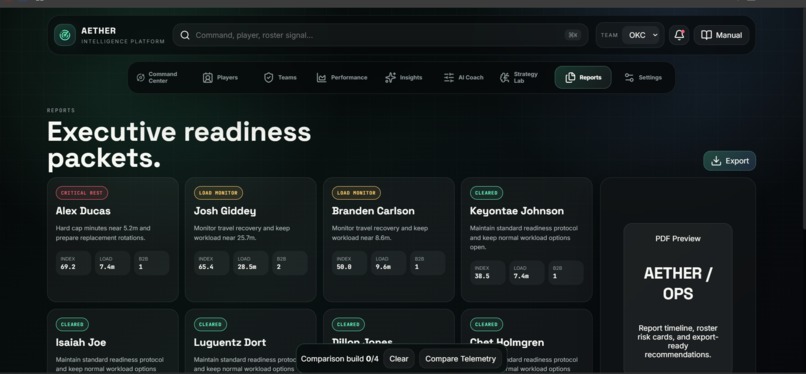This screenshot has width=806, height=374.
Task: Click the PDF Preview panel
Action: coord(677,298)
